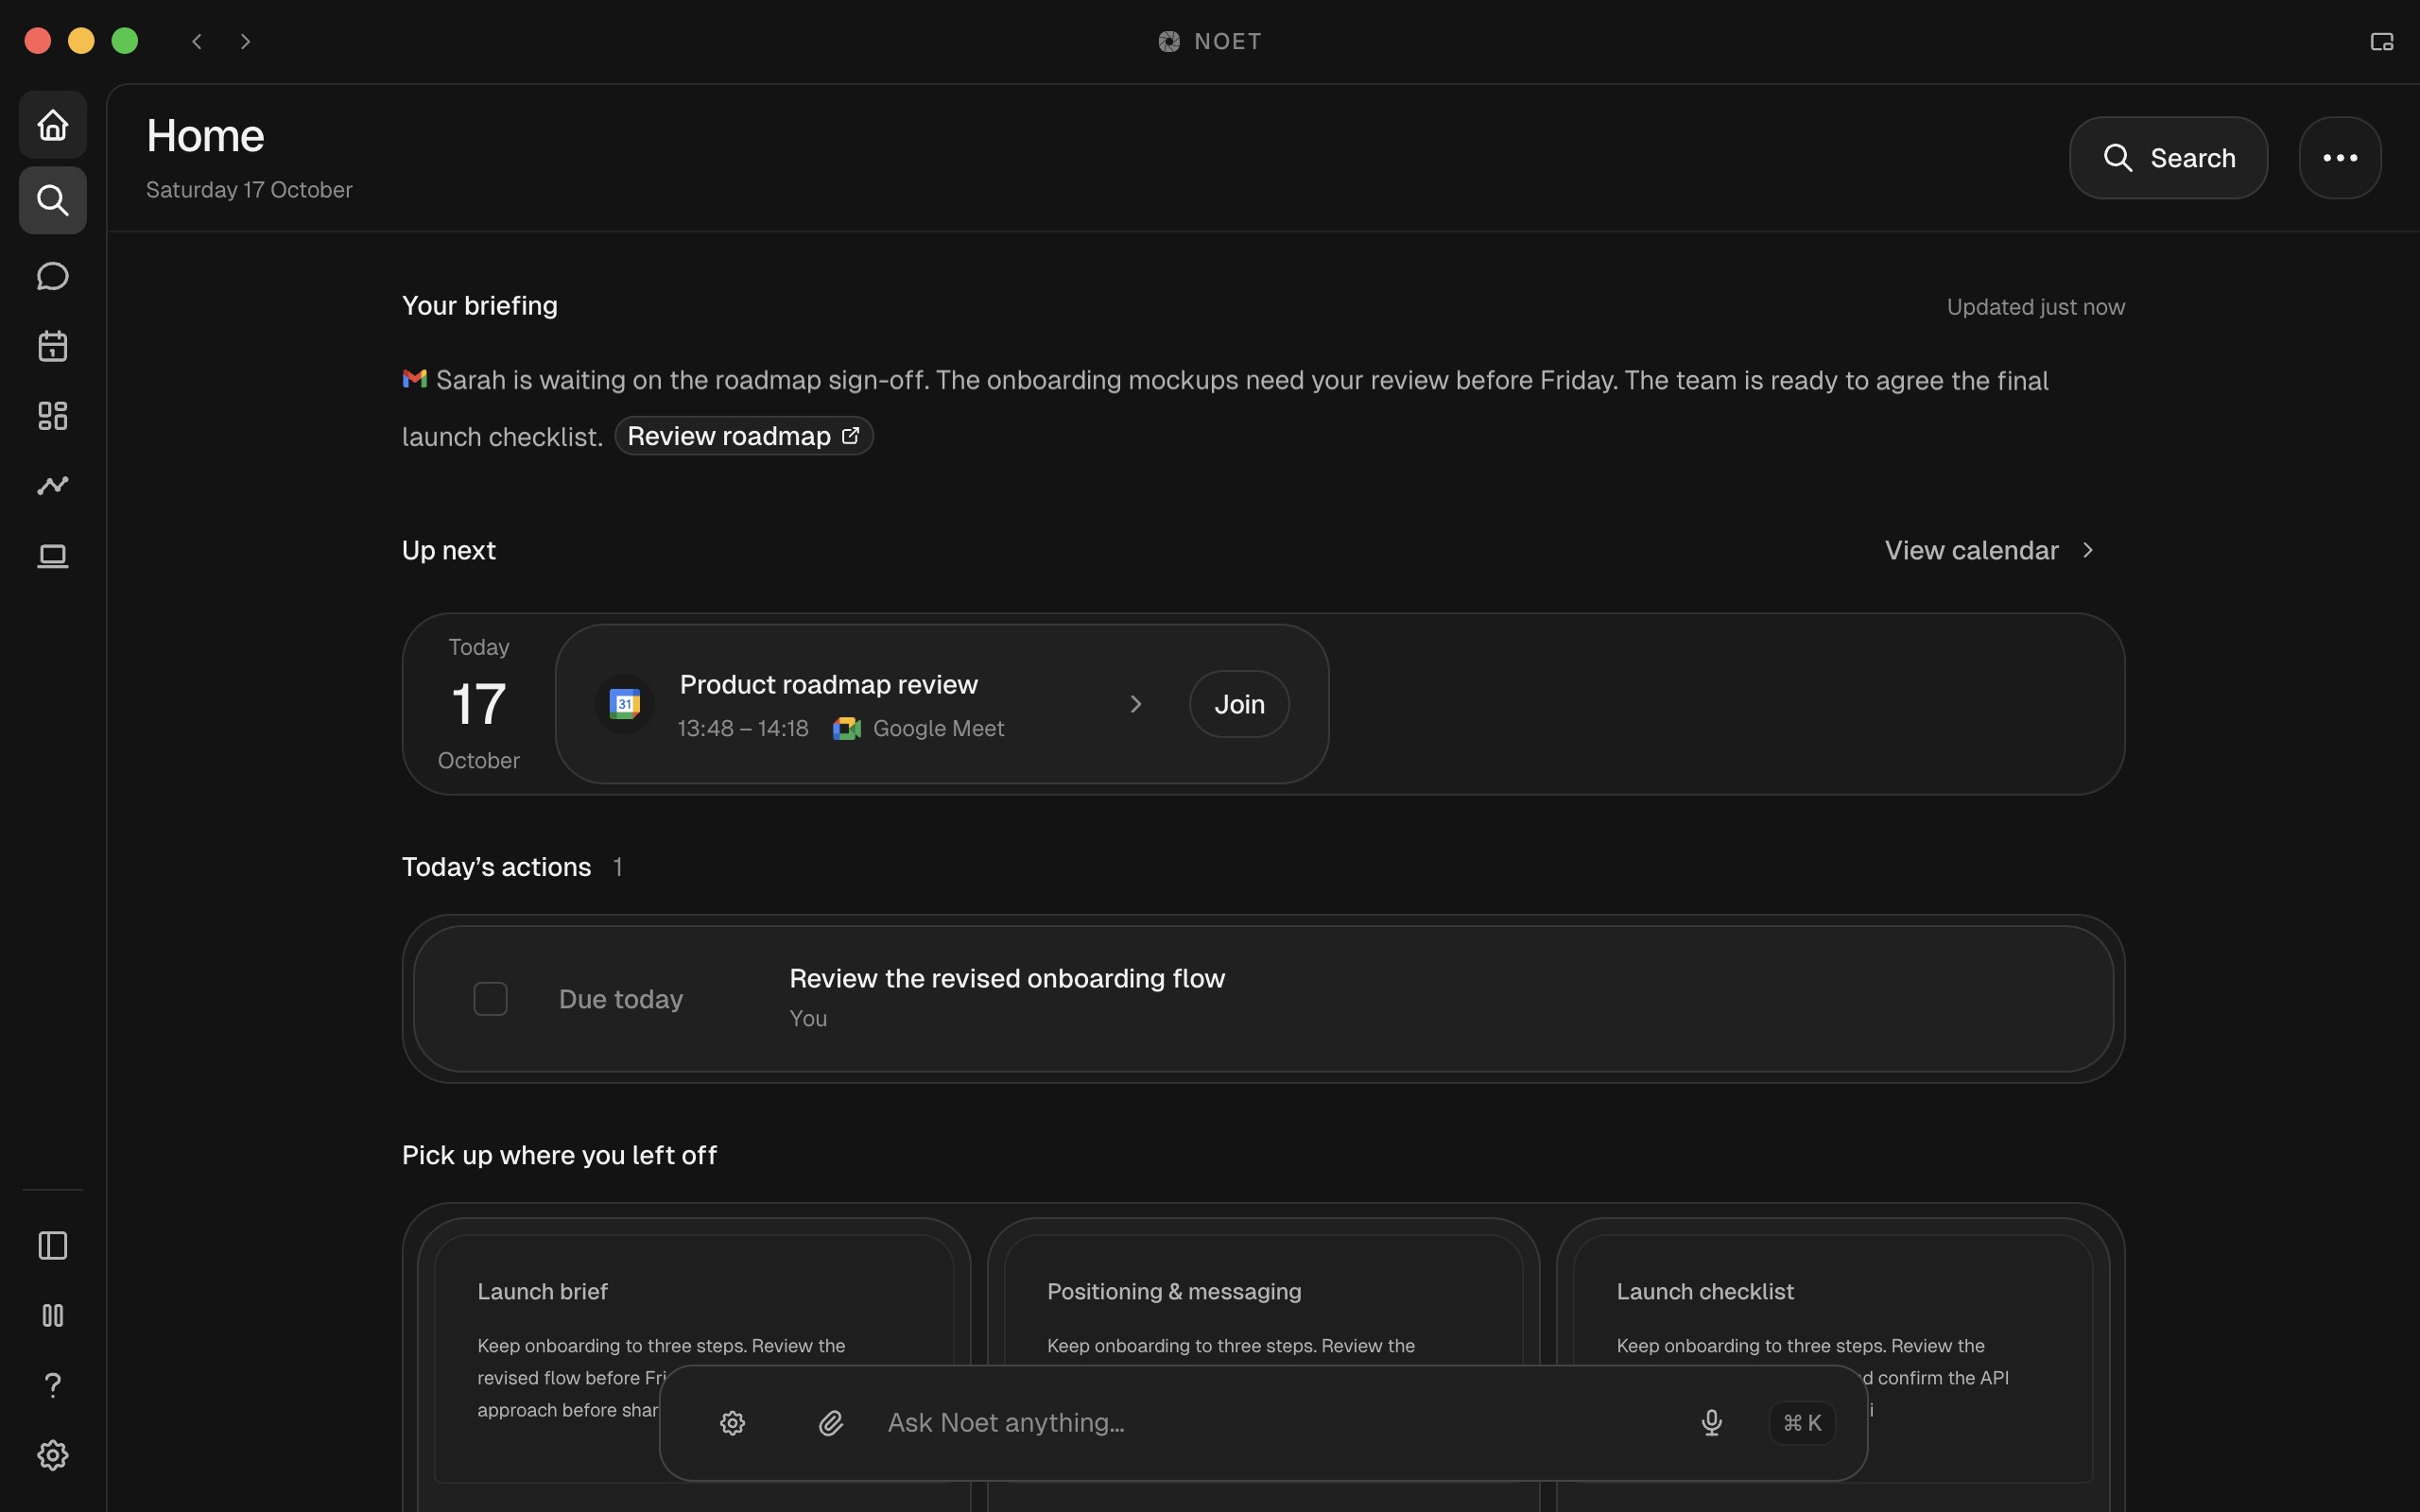Click the Updated just now text
Image resolution: width=2420 pixels, height=1512 pixels.
click(2035, 307)
